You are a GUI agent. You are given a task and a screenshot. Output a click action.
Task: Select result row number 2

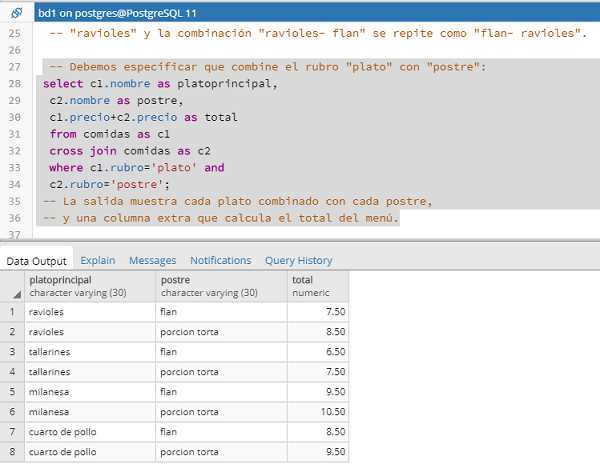click(12, 332)
